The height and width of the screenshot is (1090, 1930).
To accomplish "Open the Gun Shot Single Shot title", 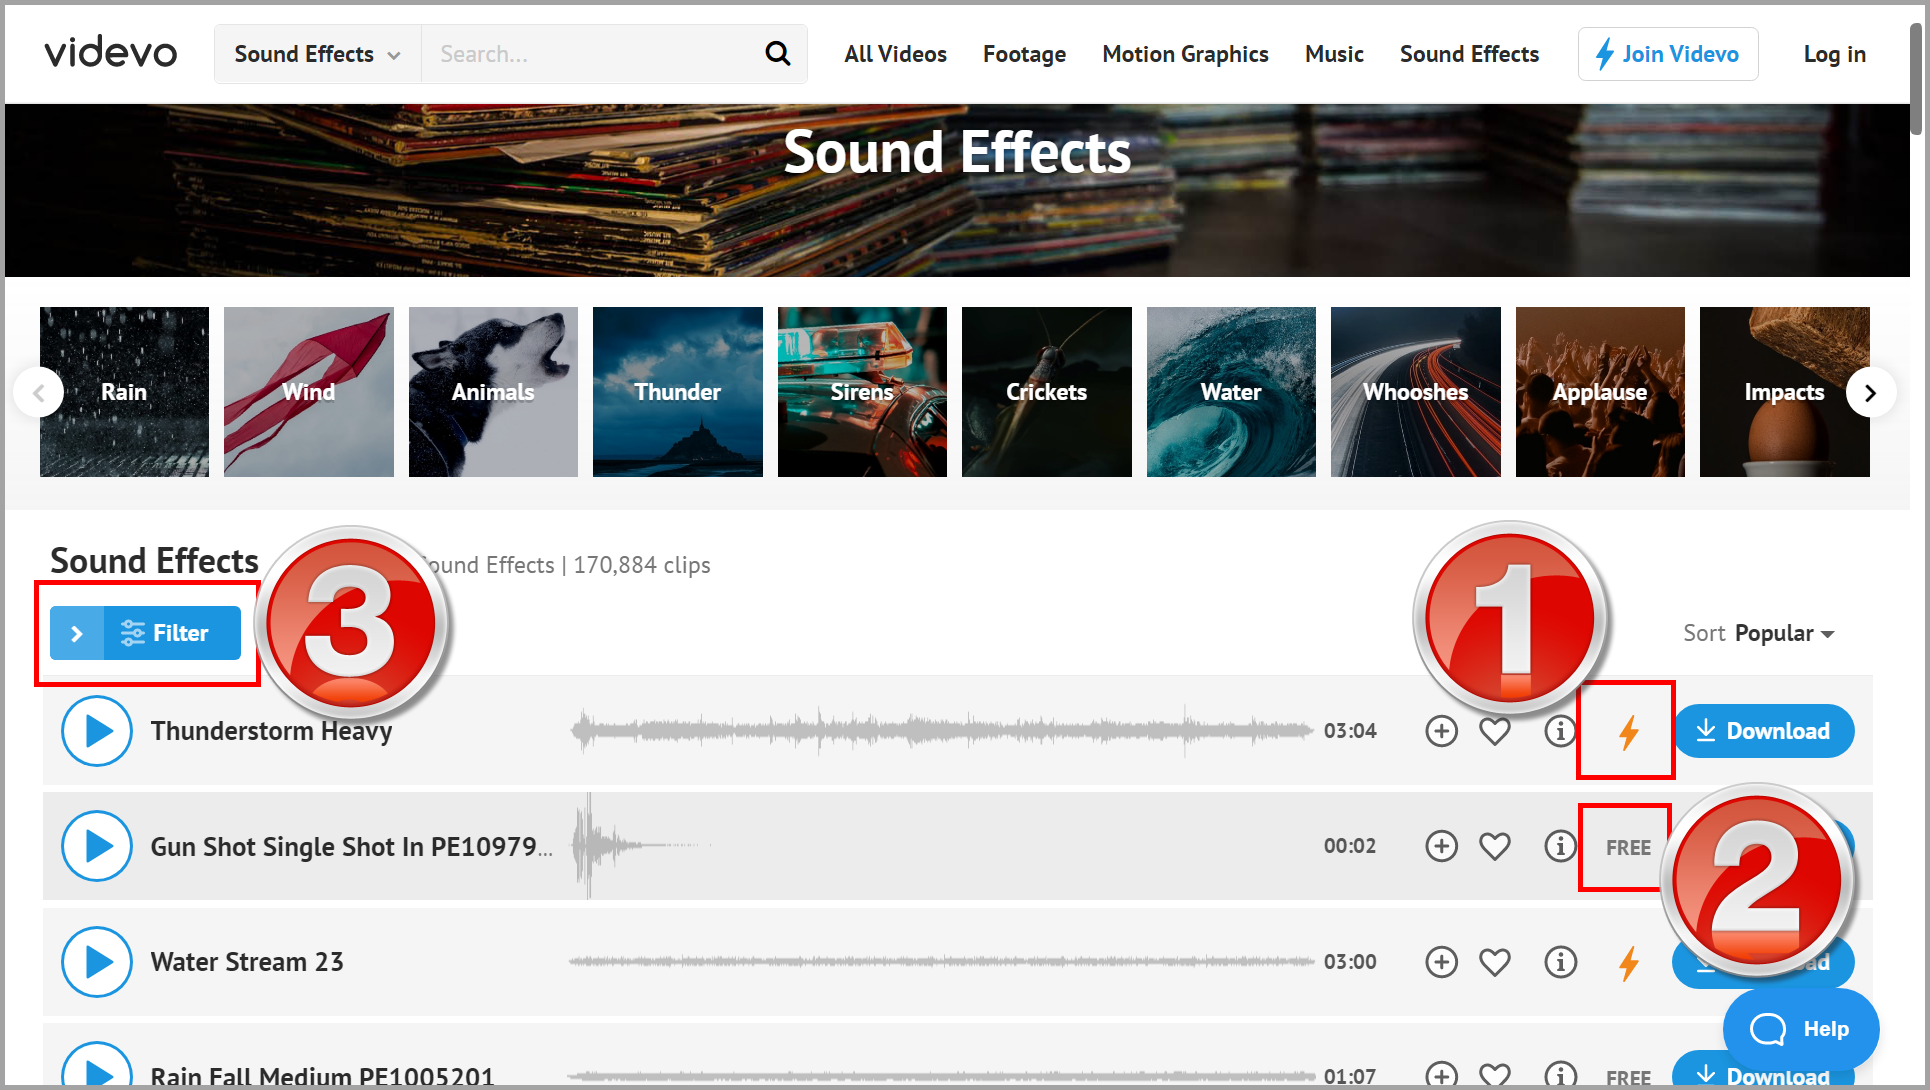I will pyautogui.click(x=351, y=847).
